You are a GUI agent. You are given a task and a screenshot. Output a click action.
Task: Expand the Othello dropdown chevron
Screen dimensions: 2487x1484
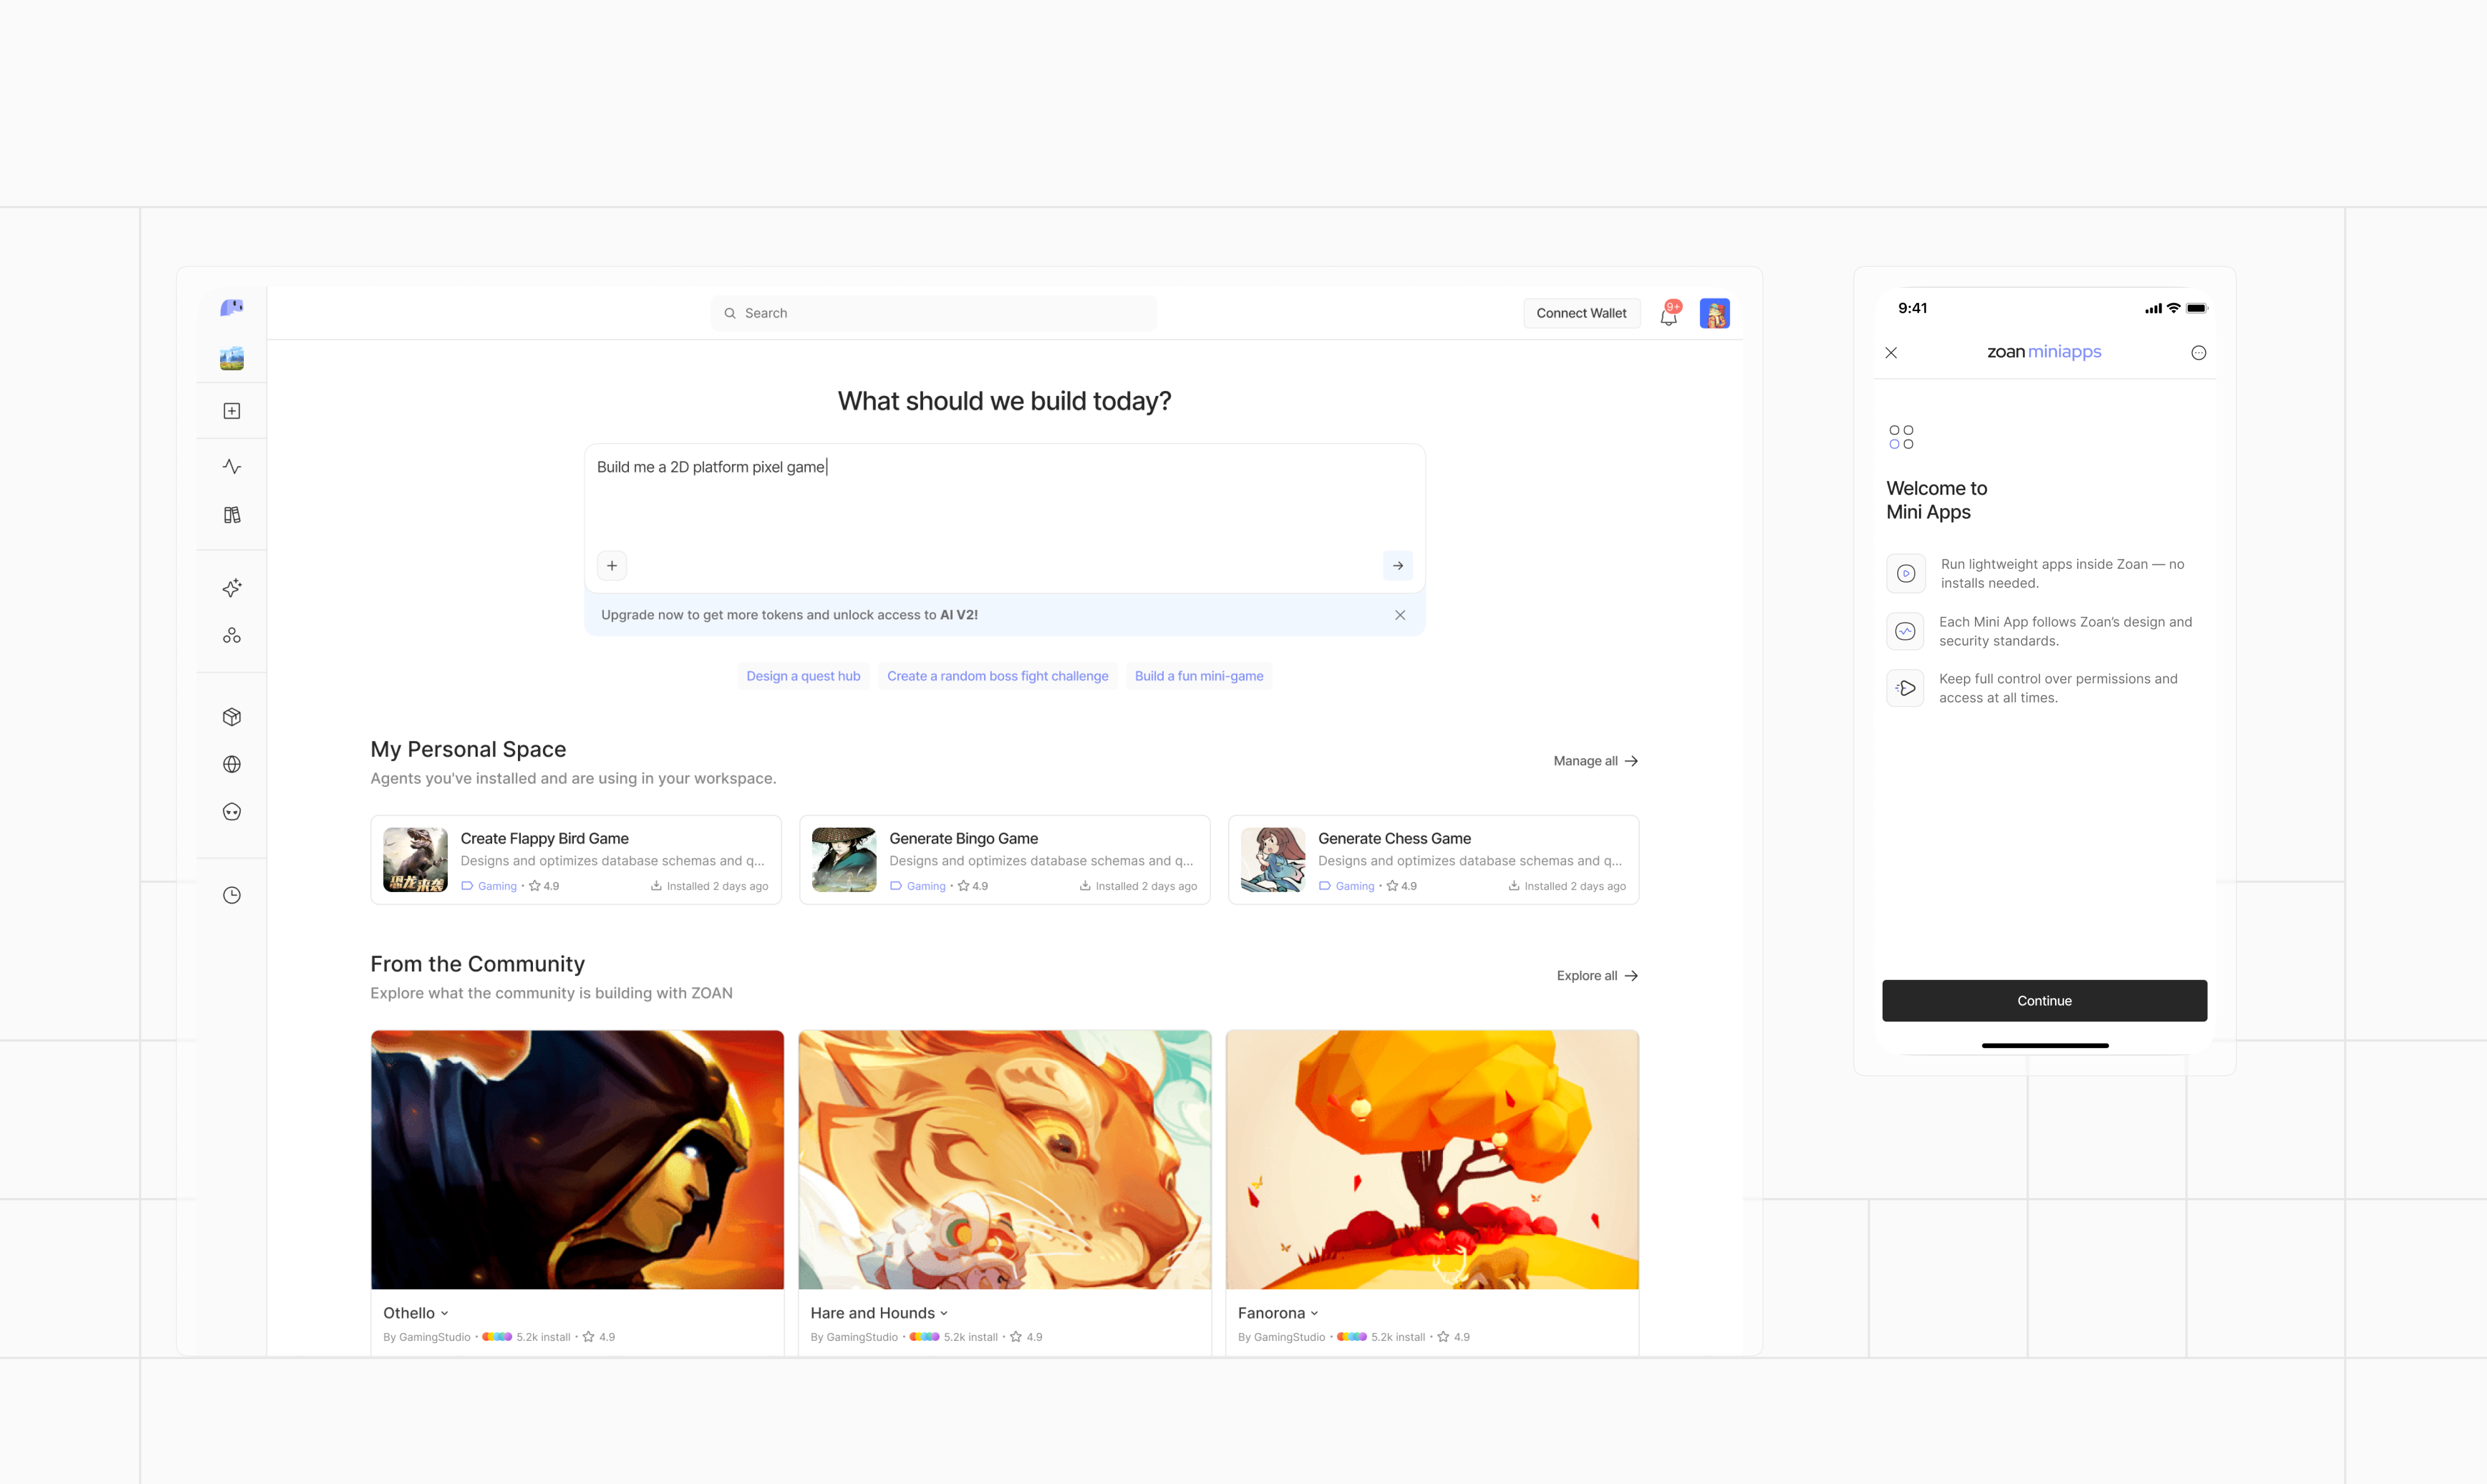(x=445, y=1314)
